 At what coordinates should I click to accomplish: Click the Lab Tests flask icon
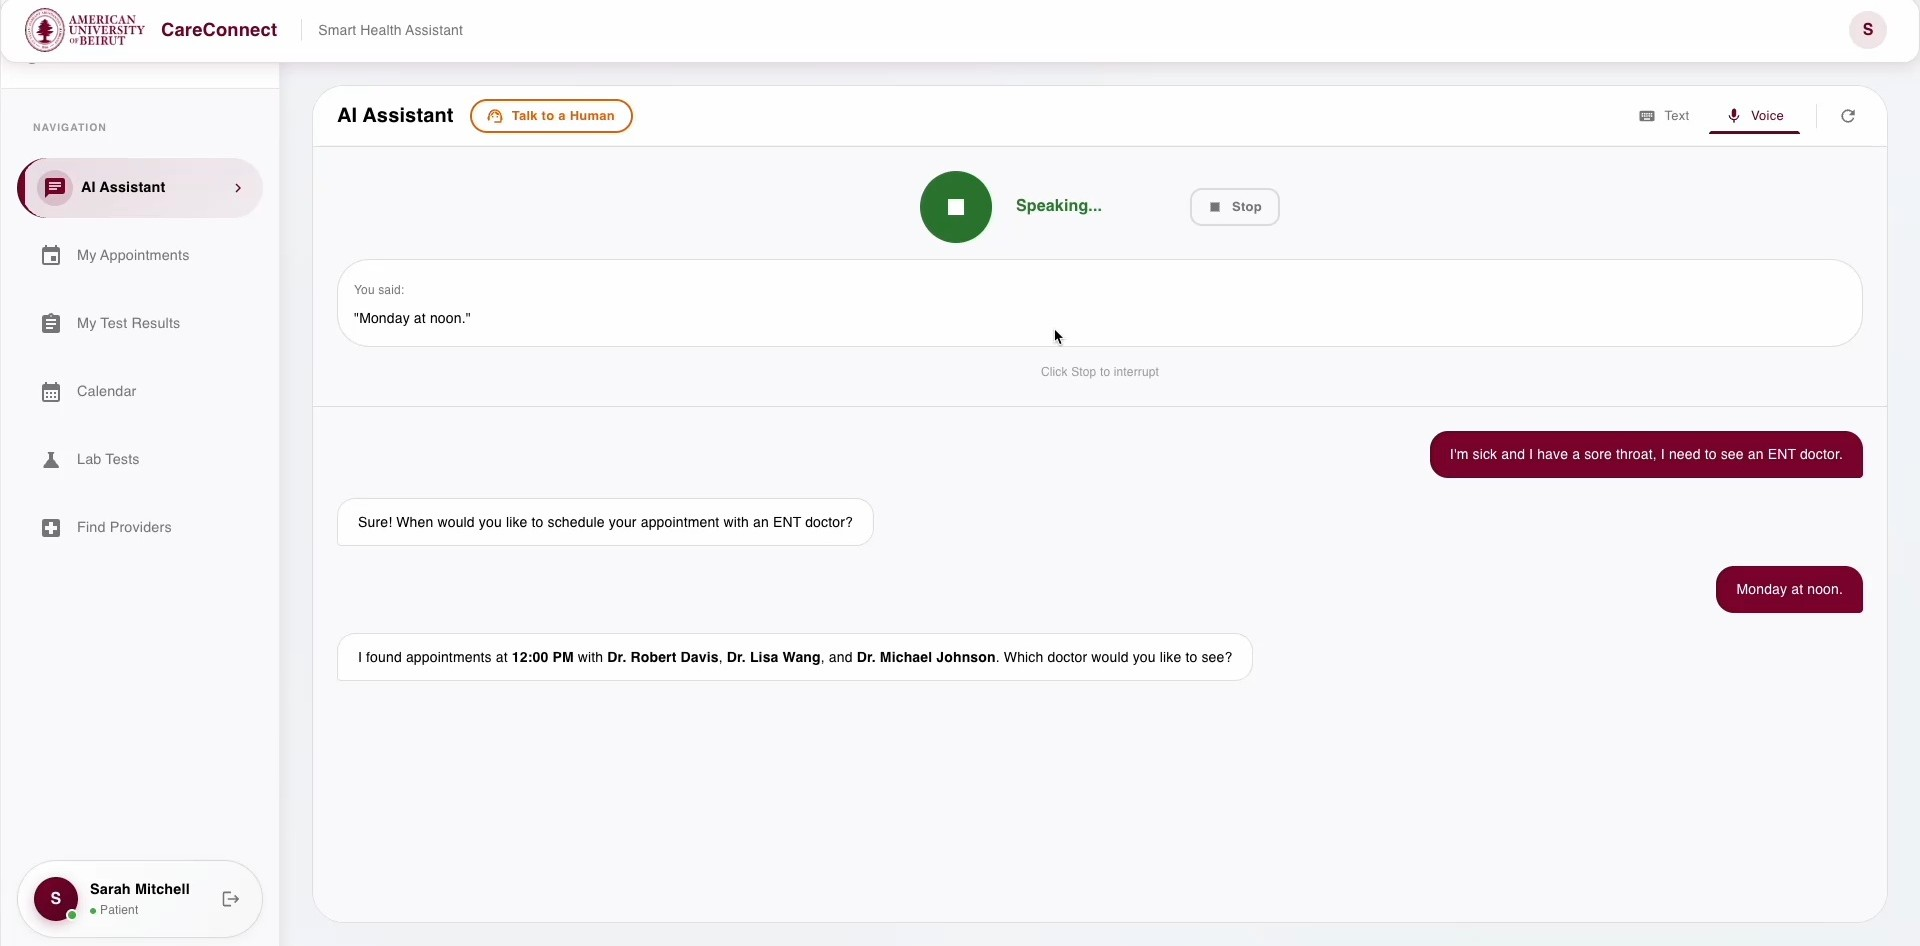click(x=51, y=460)
